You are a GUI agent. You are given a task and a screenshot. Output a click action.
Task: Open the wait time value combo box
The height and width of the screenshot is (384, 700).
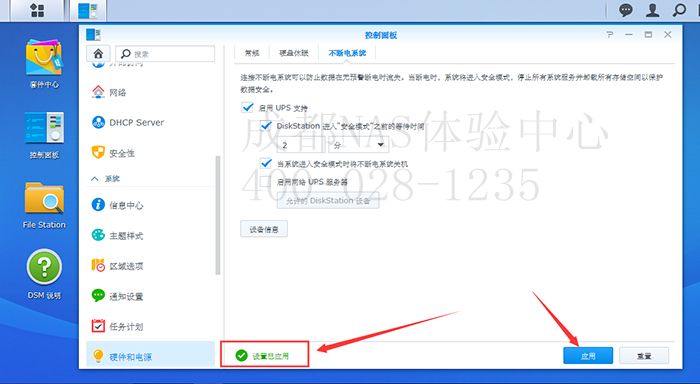pos(301,145)
